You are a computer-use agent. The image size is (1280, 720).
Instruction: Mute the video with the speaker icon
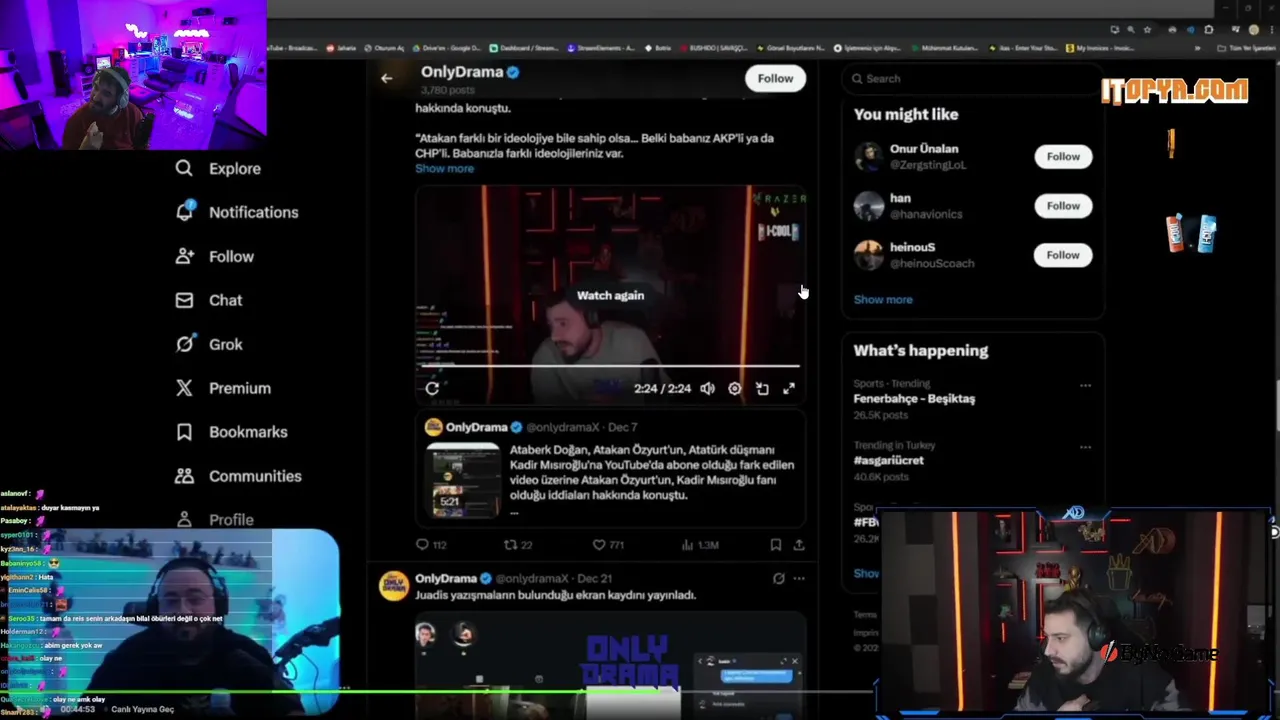[707, 388]
